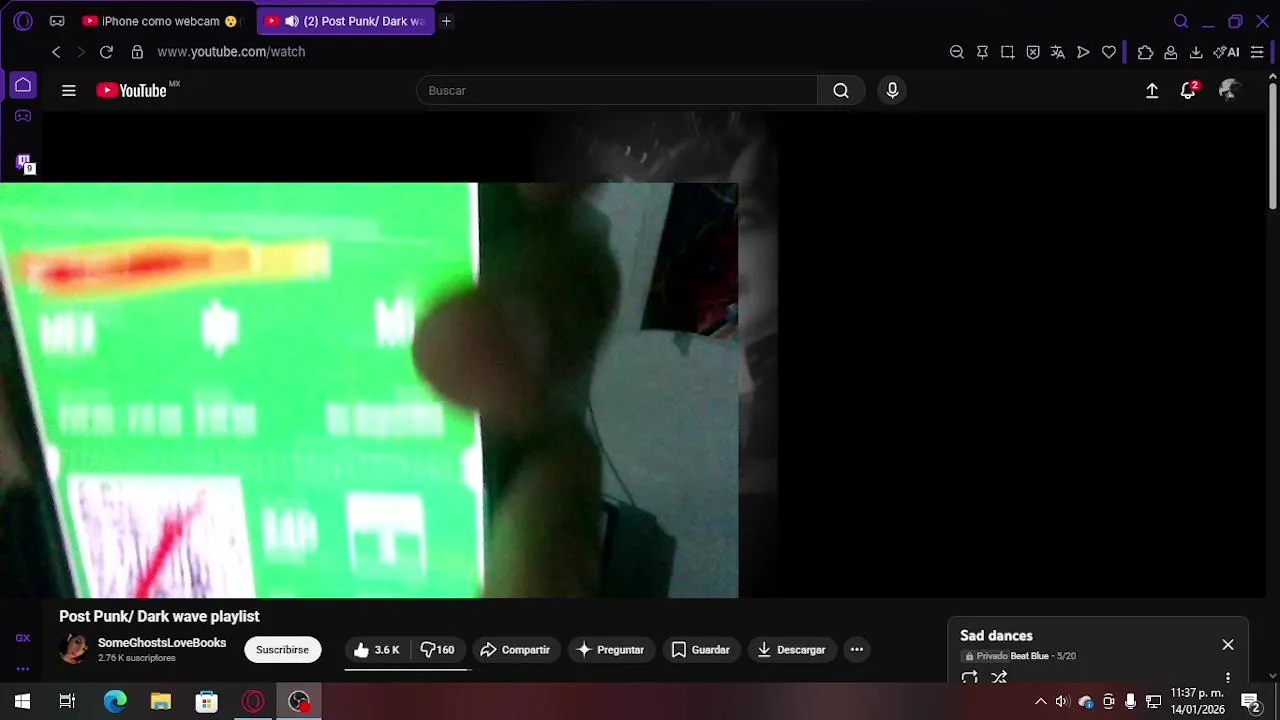Open the player arrow icon in address bar
The image size is (1280, 720).
click(1083, 52)
